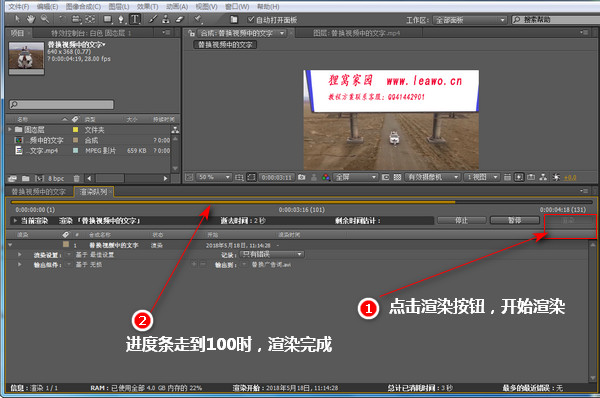The width and height of the screenshot is (600, 398).
Task: Click the timeline button icon in viewer
Action: (531, 177)
